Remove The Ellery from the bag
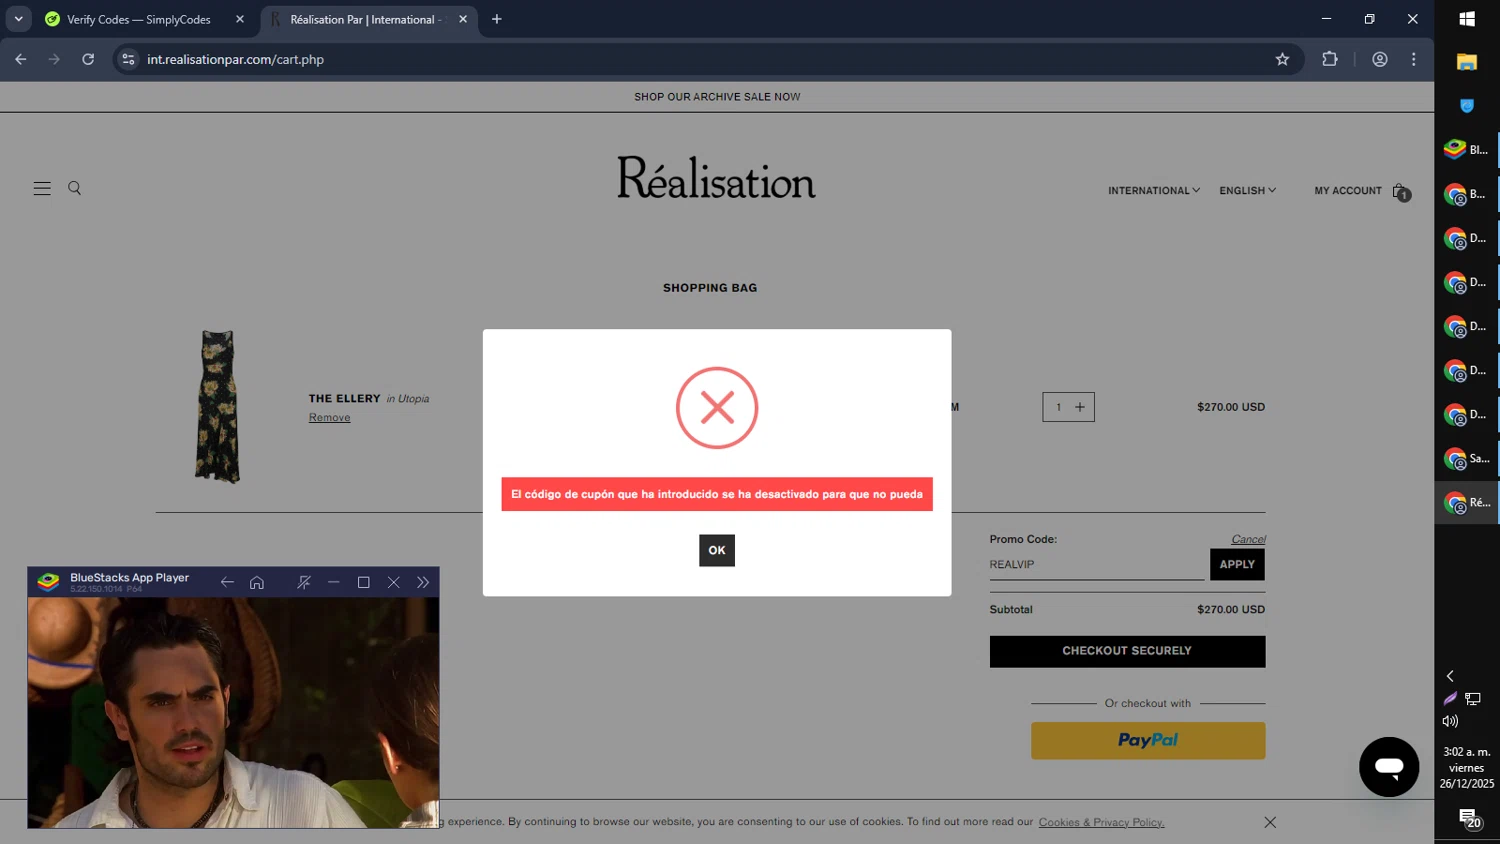 (329, 418)
